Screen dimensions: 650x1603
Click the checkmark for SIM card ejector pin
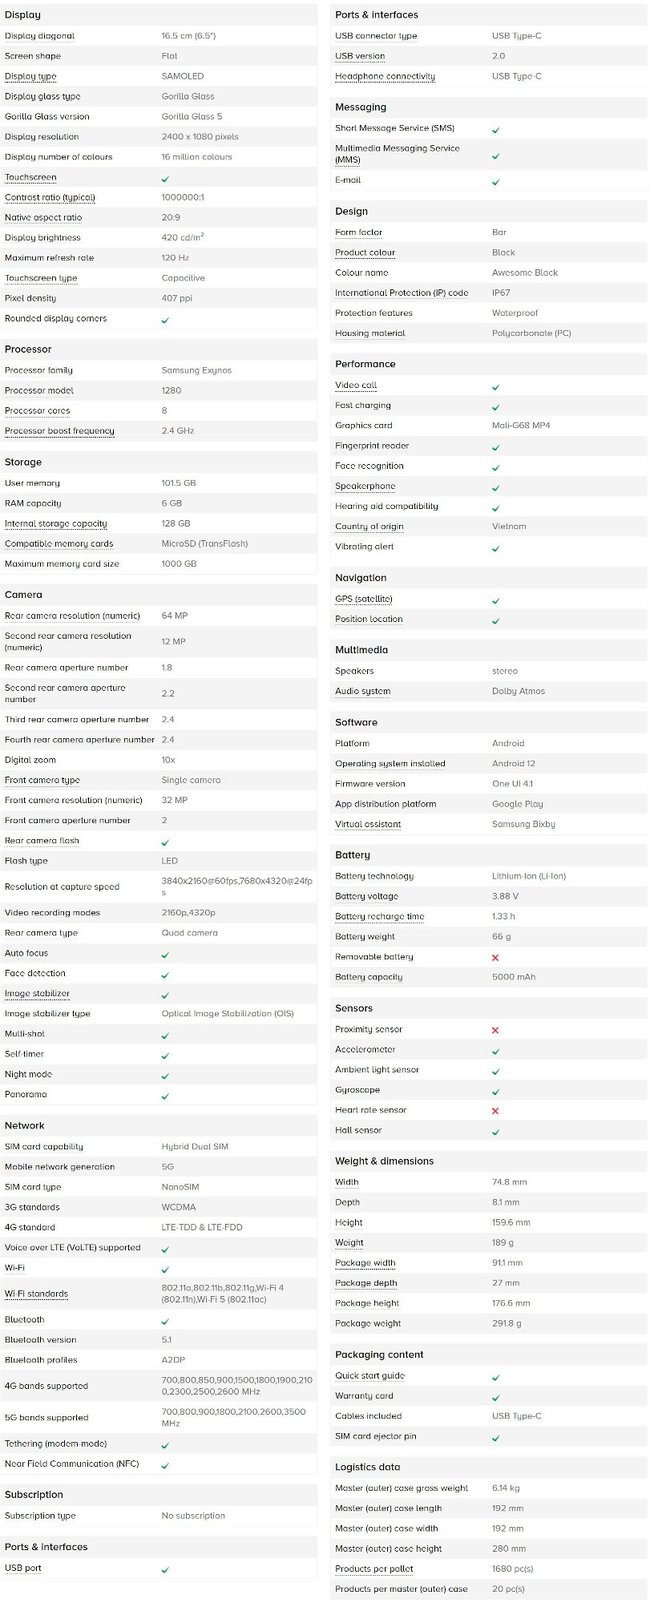pos(495,1437)
